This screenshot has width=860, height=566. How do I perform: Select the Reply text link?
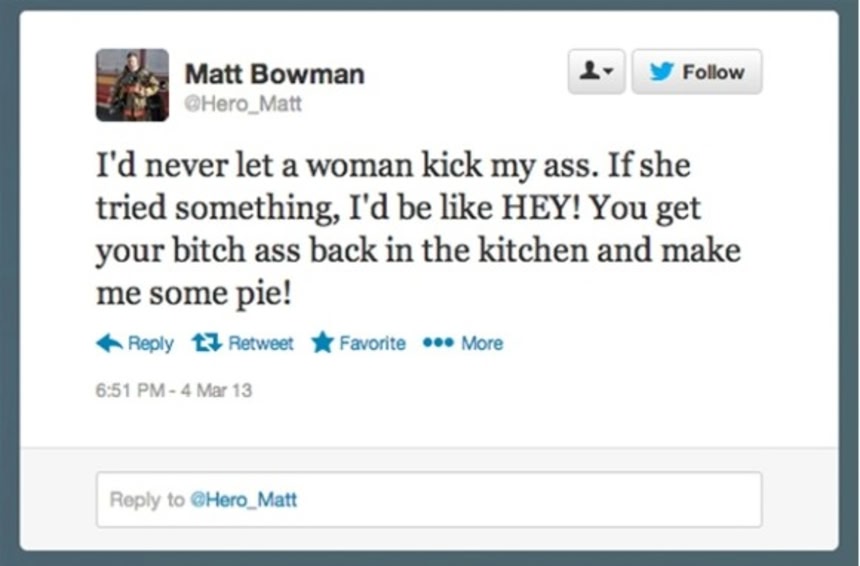point(151,343)
